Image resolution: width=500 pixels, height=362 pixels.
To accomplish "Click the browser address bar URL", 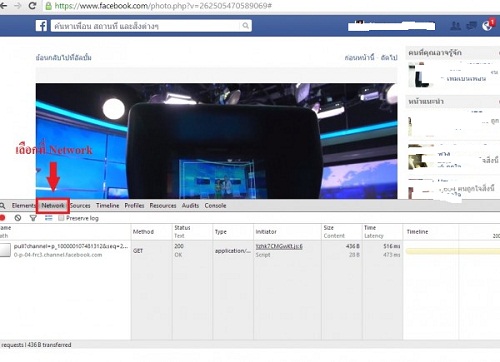I will pyautogui.click(x=163, y=6).
